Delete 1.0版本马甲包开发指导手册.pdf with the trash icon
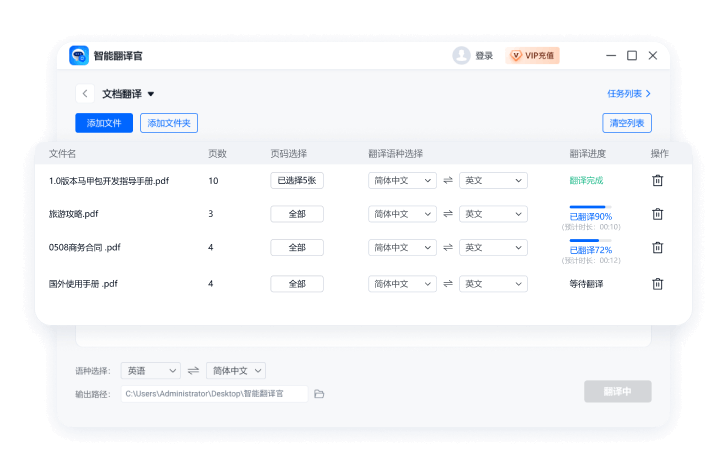The image size is (728, 470). click(657, 180)
